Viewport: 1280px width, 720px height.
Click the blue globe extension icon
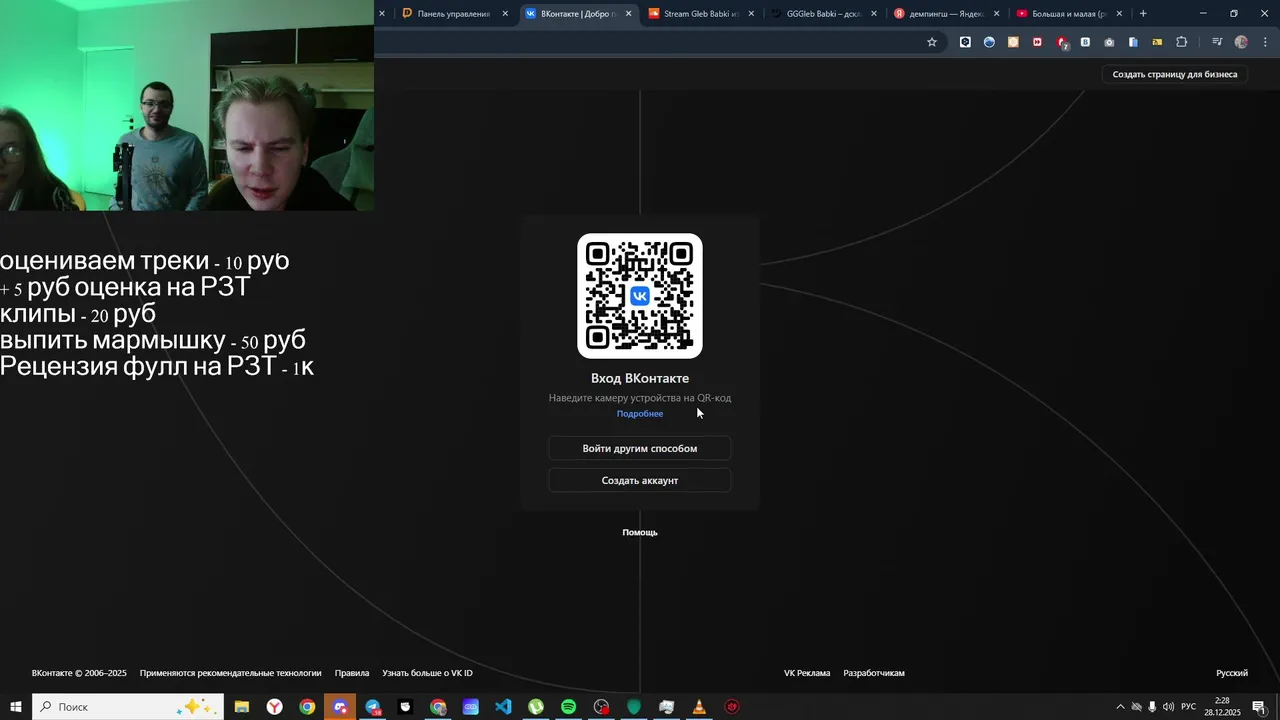click(989, 42)
